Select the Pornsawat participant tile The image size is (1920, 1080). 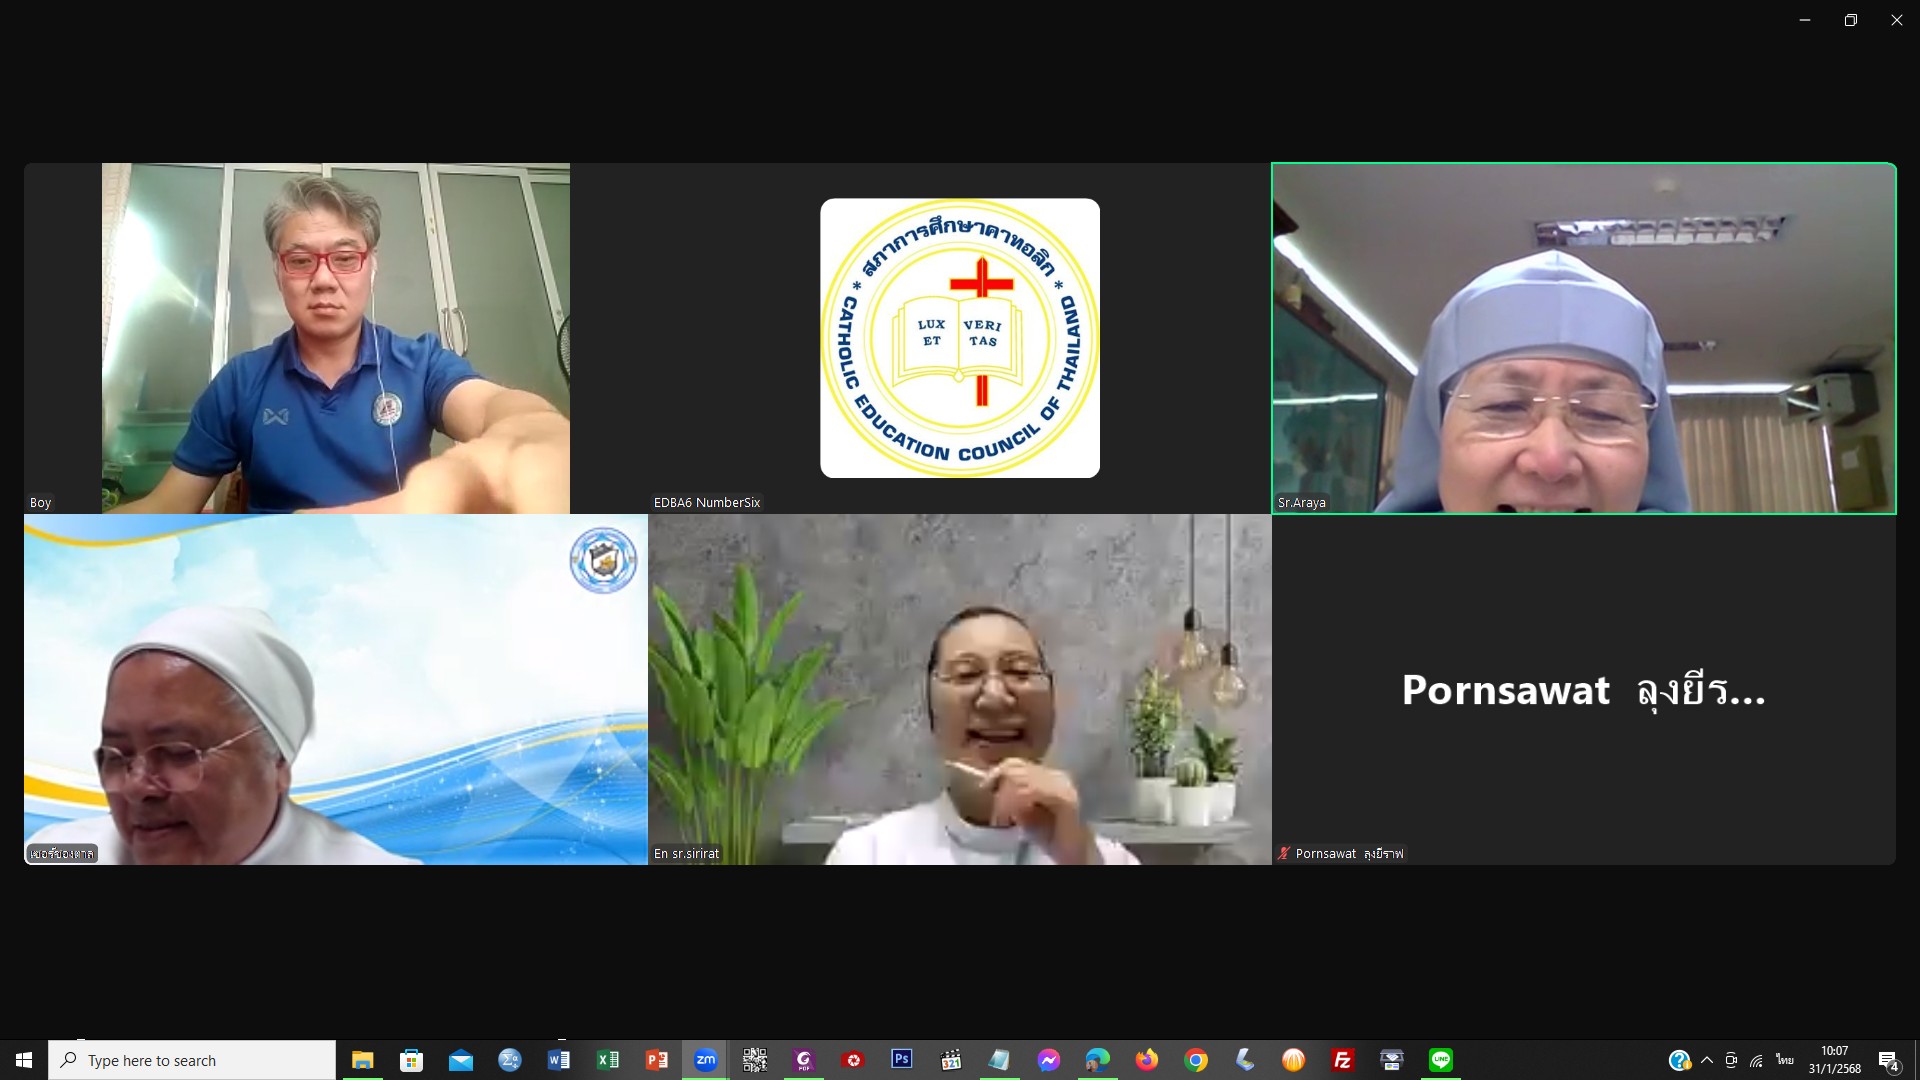click(1584, 689)
